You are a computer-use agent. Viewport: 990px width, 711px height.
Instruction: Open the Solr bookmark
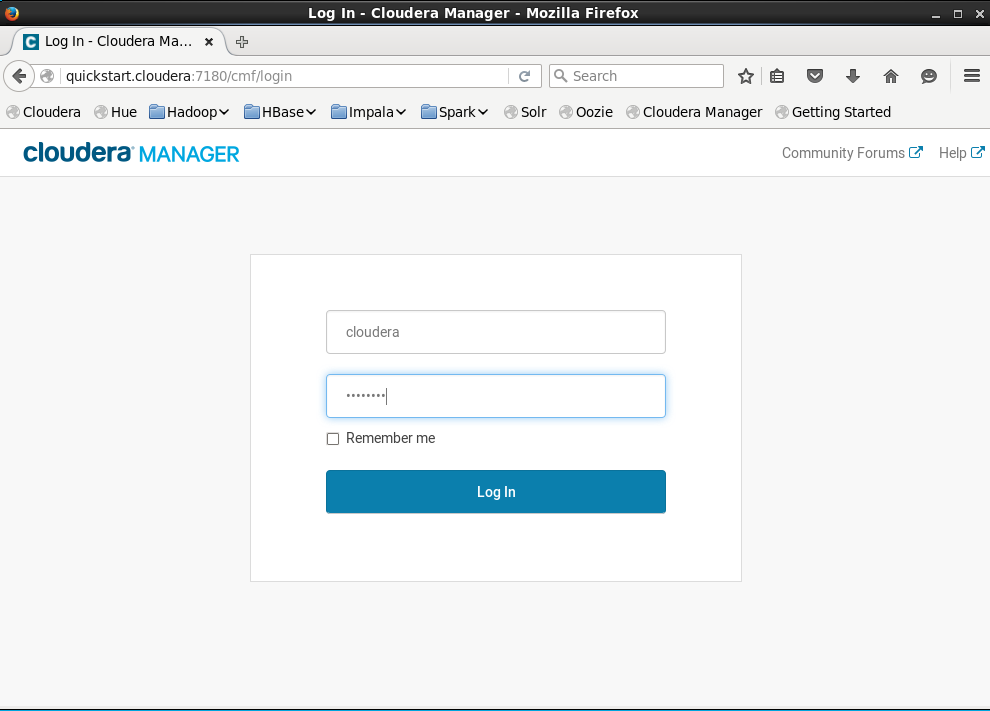pos(525,112)
